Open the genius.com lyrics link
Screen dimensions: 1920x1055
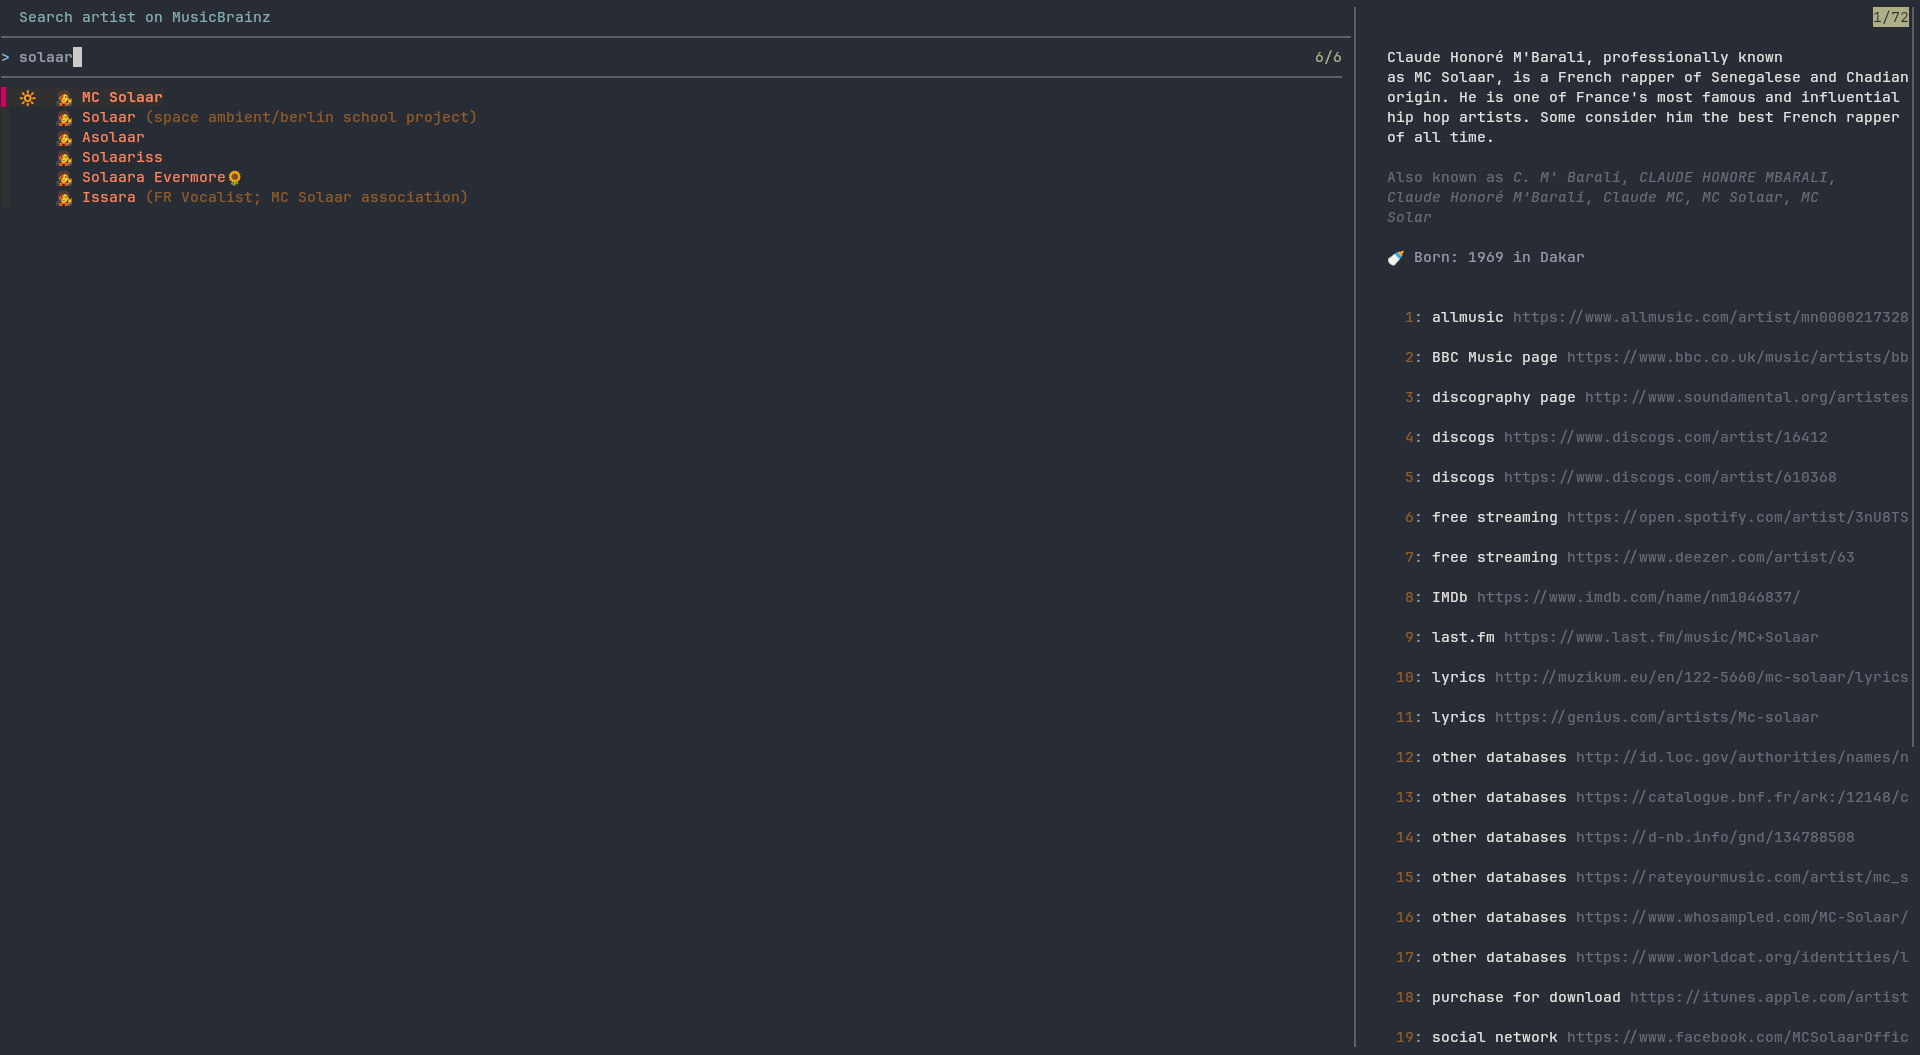1655,717
